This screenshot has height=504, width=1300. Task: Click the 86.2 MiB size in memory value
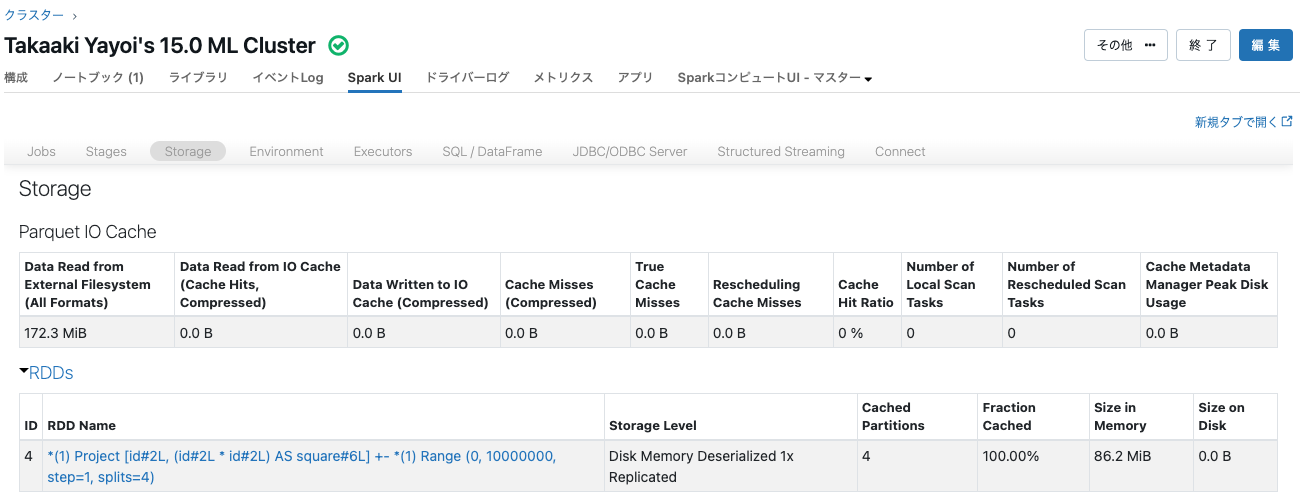click(x=1123, y=456)
